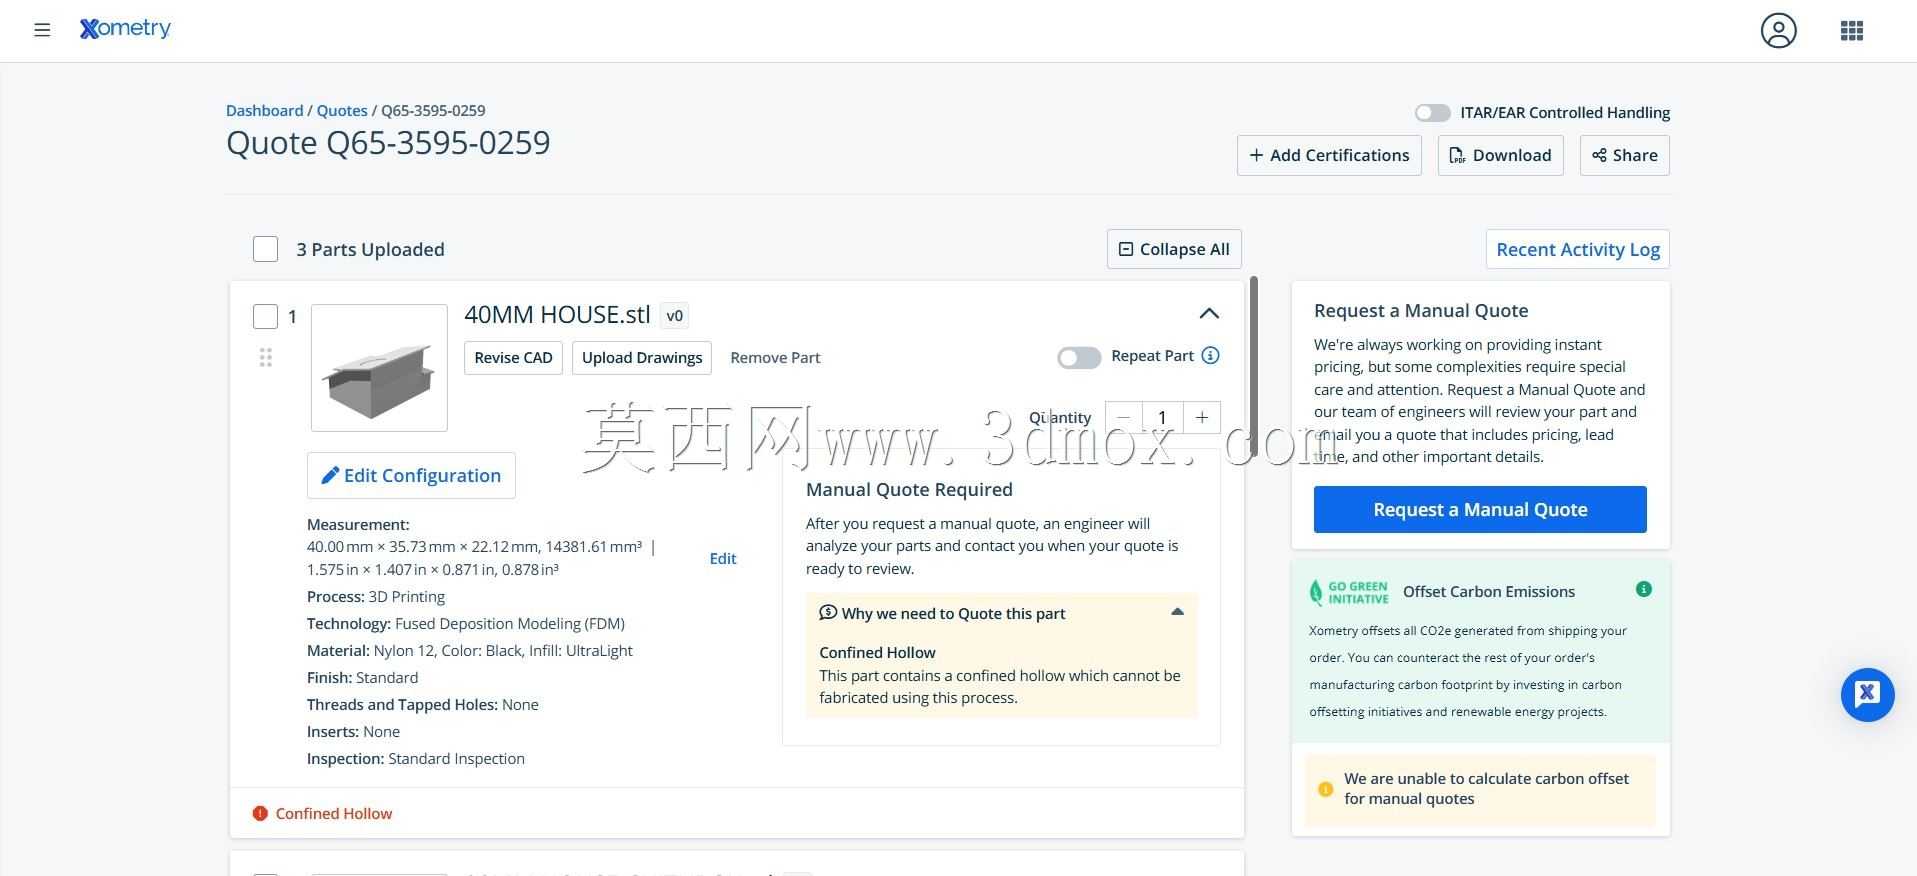Open the user account profile icon

pyautogui.click(x=1778, y=30)
